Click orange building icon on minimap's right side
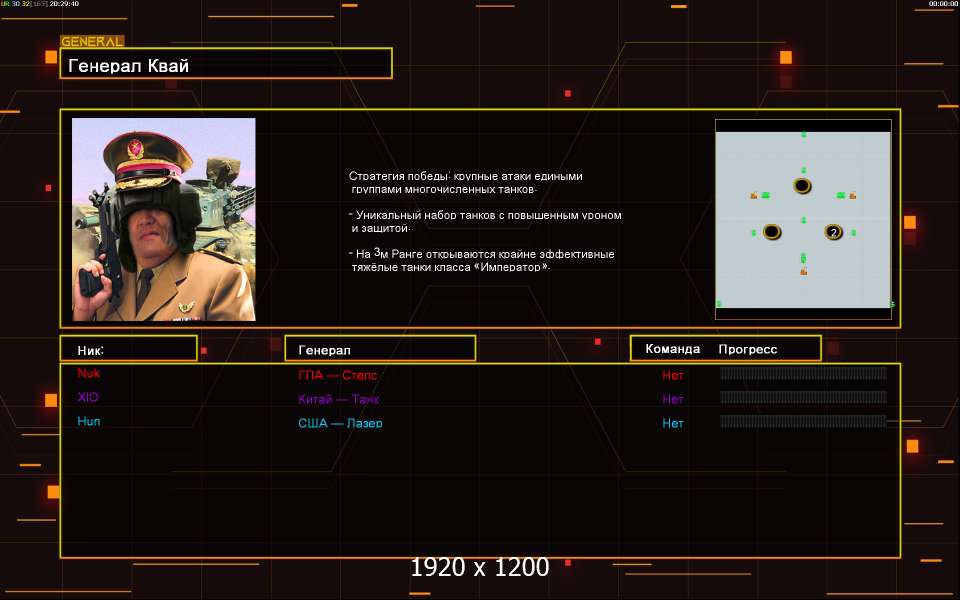This screenshot has width=960, height=600. (x=852, y=195)
